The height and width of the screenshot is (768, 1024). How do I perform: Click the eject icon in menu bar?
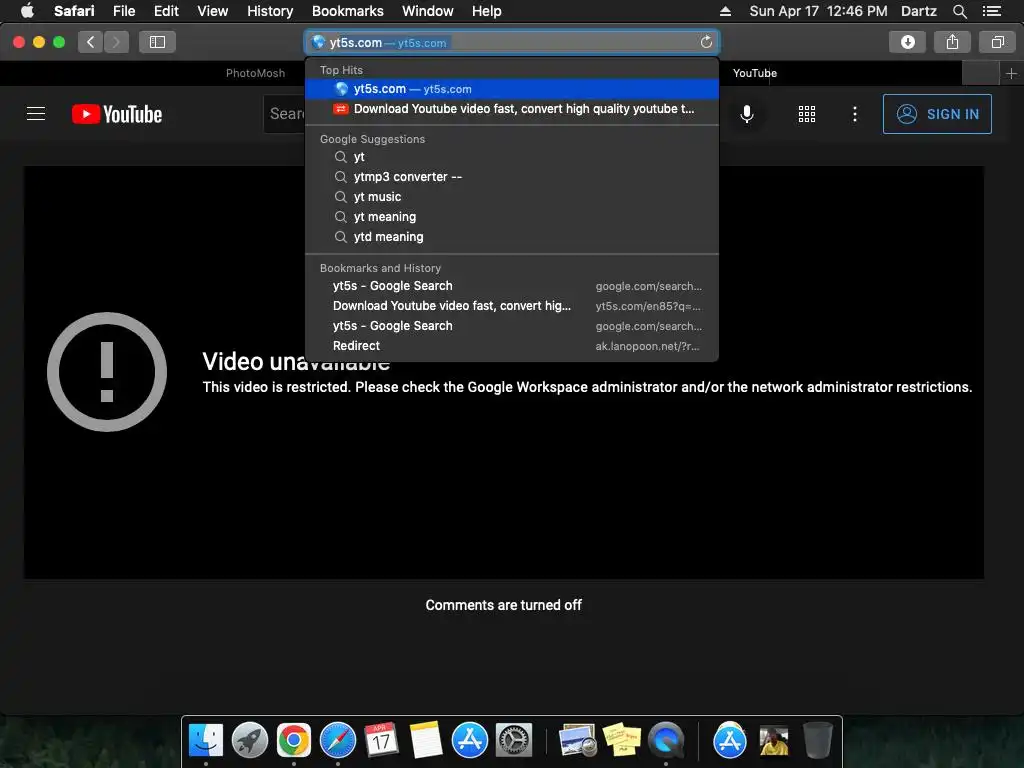pos(725,11)
